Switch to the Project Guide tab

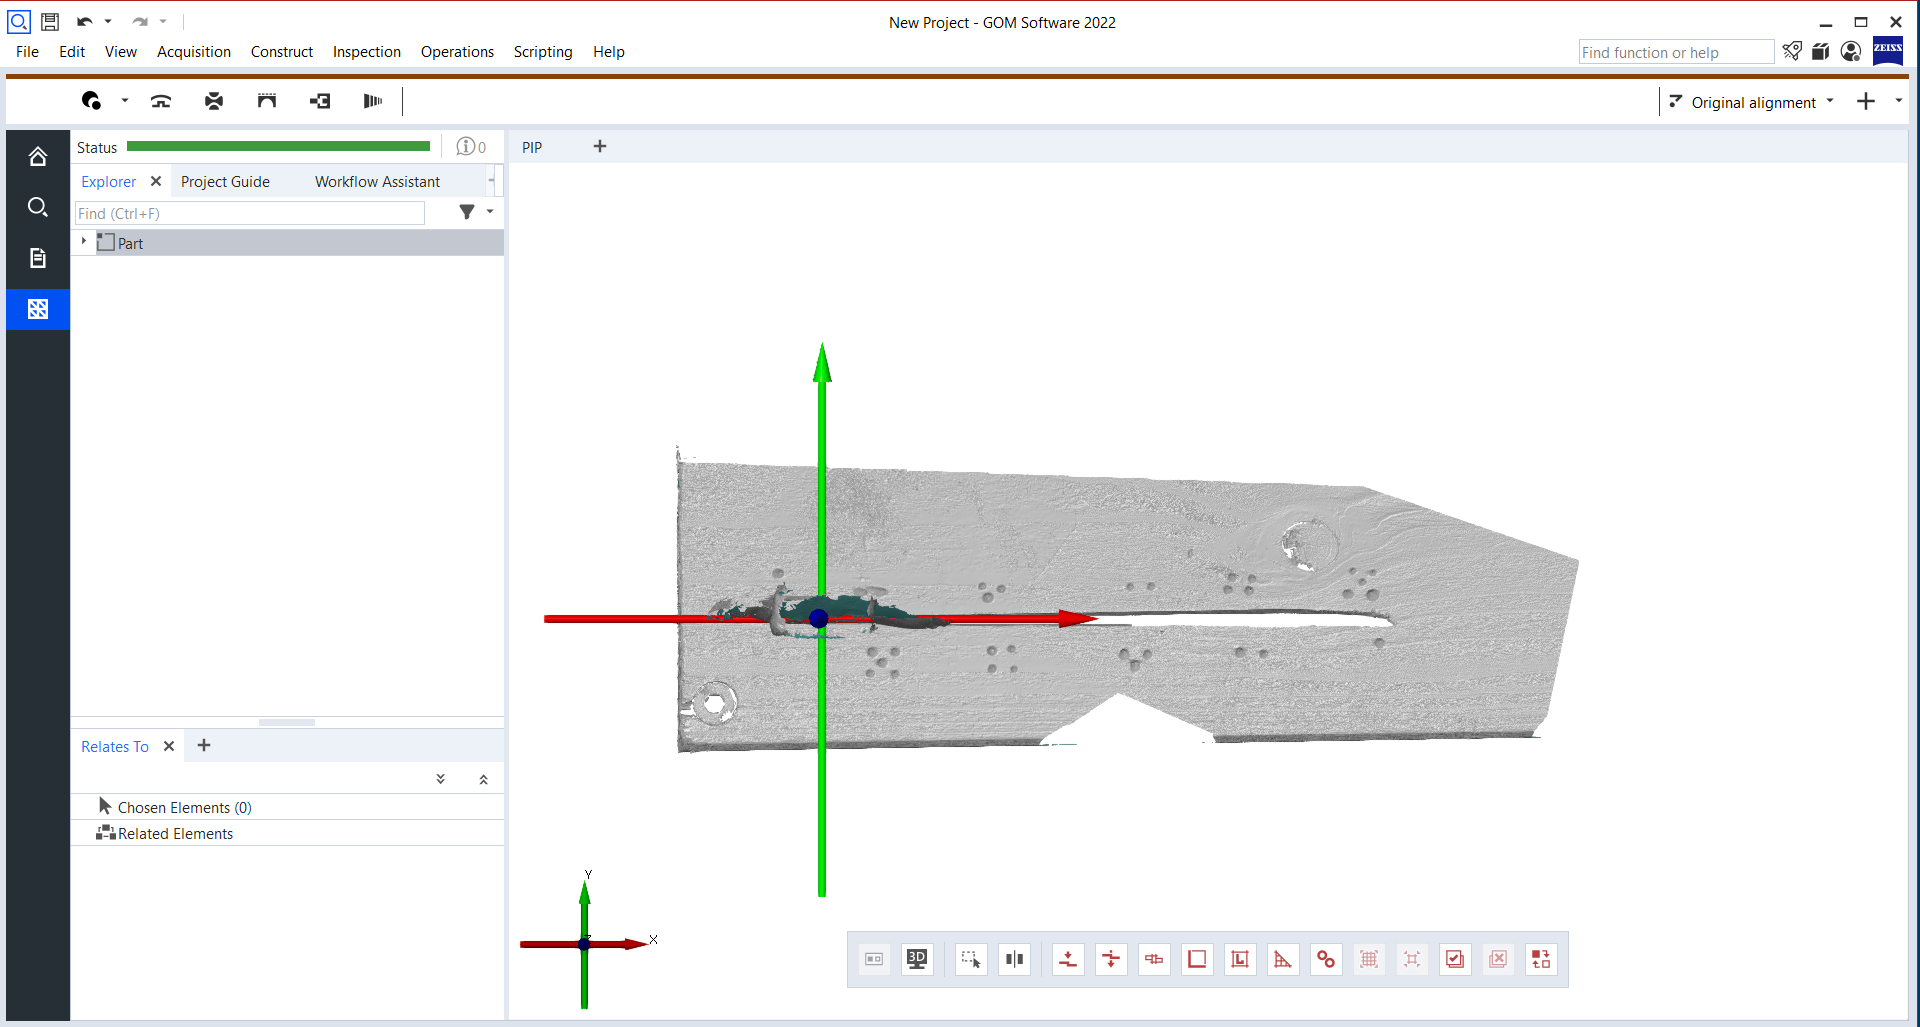[225, 181]
